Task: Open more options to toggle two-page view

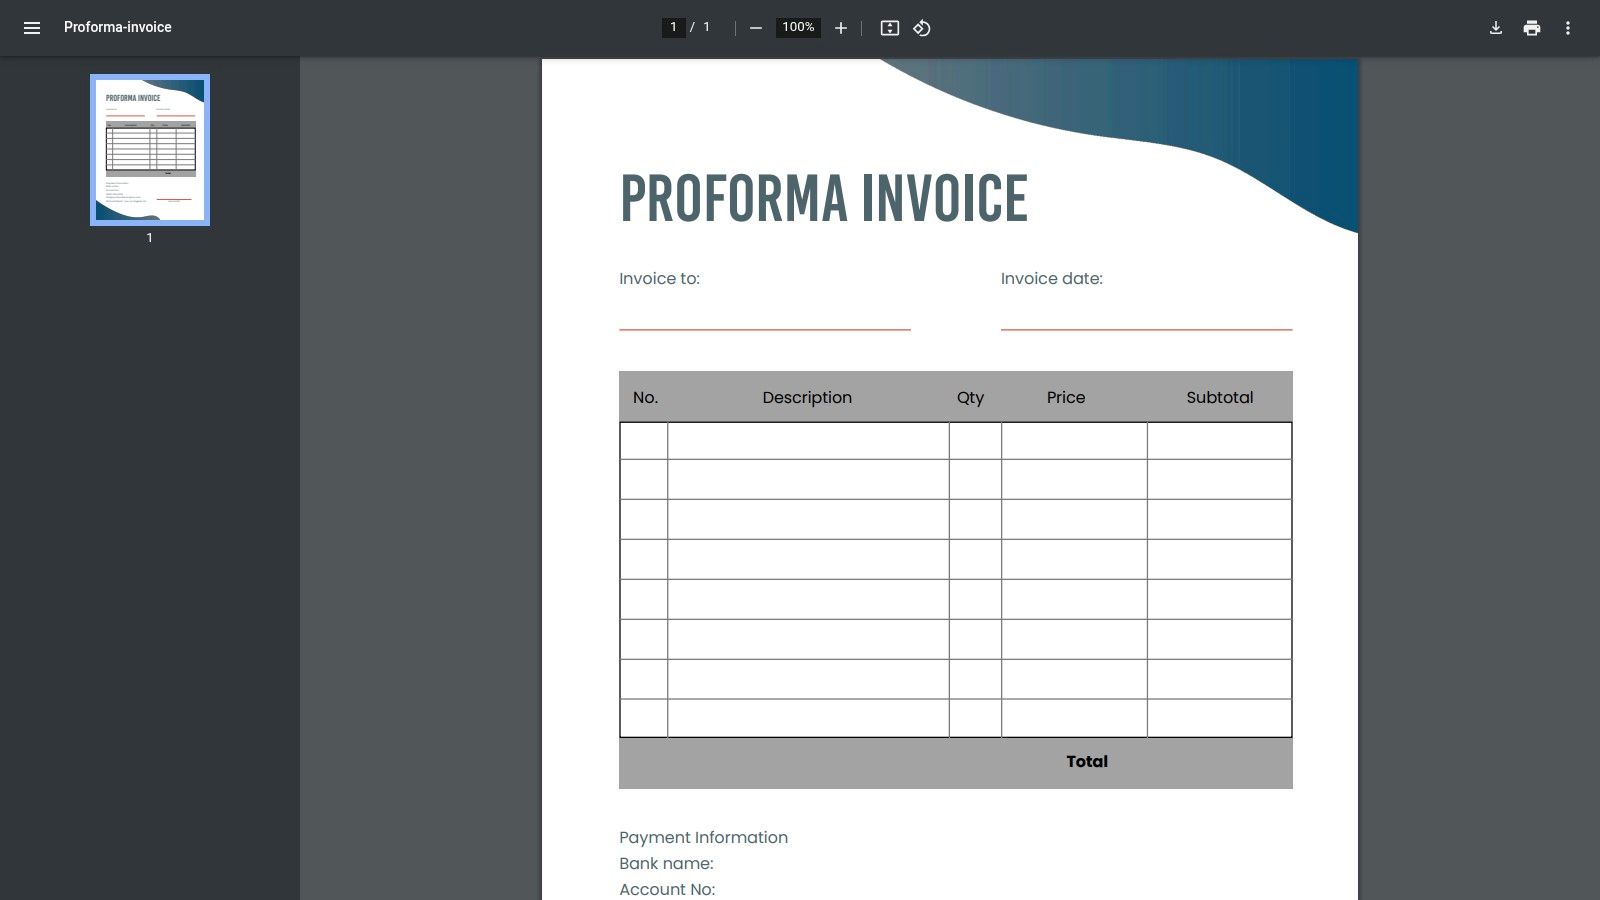Action: click(x=1568, y=27)
